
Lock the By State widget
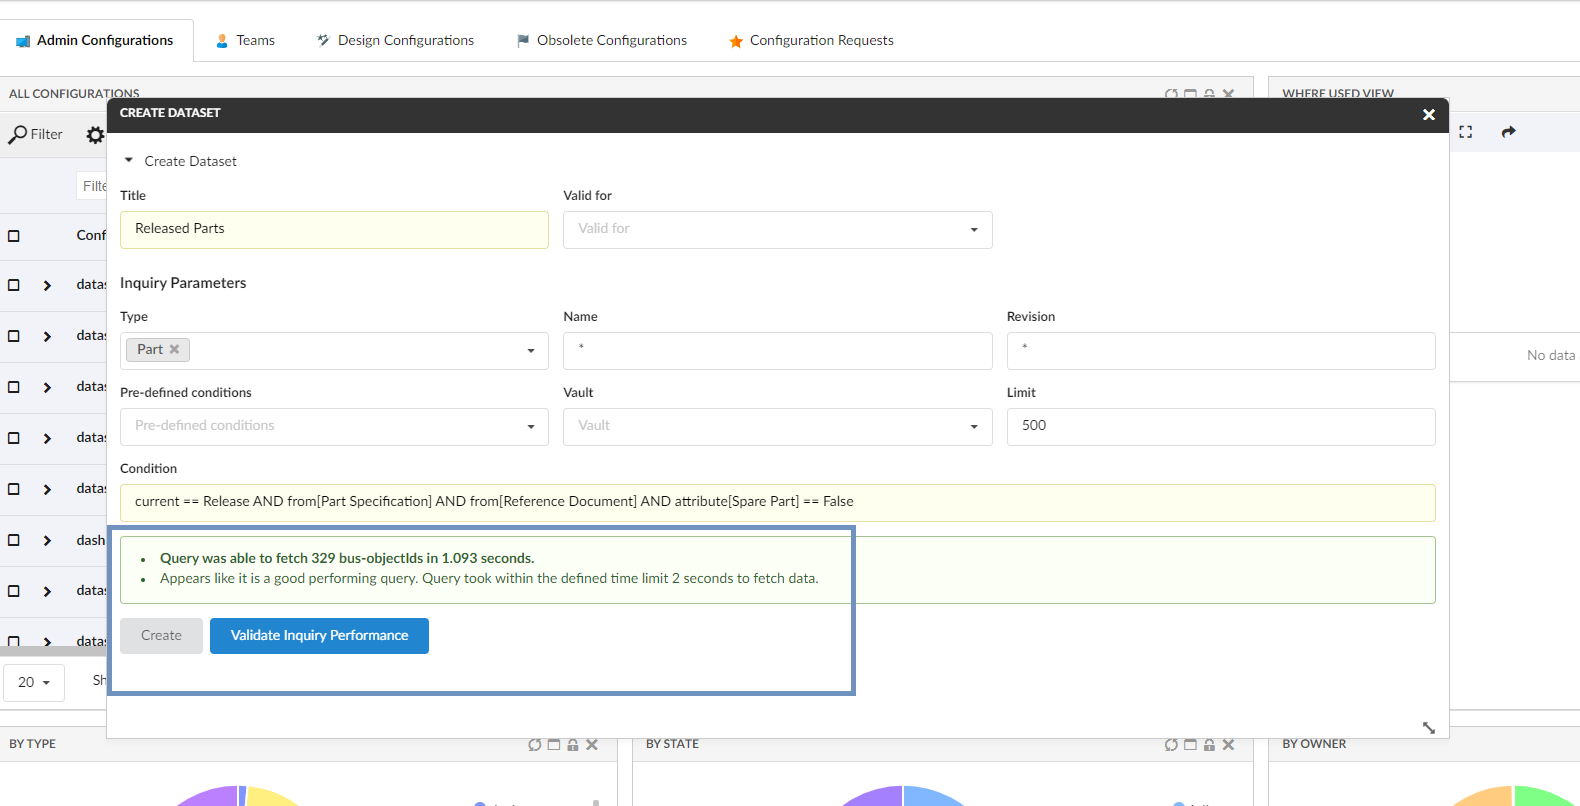(x=1209, y=745)
